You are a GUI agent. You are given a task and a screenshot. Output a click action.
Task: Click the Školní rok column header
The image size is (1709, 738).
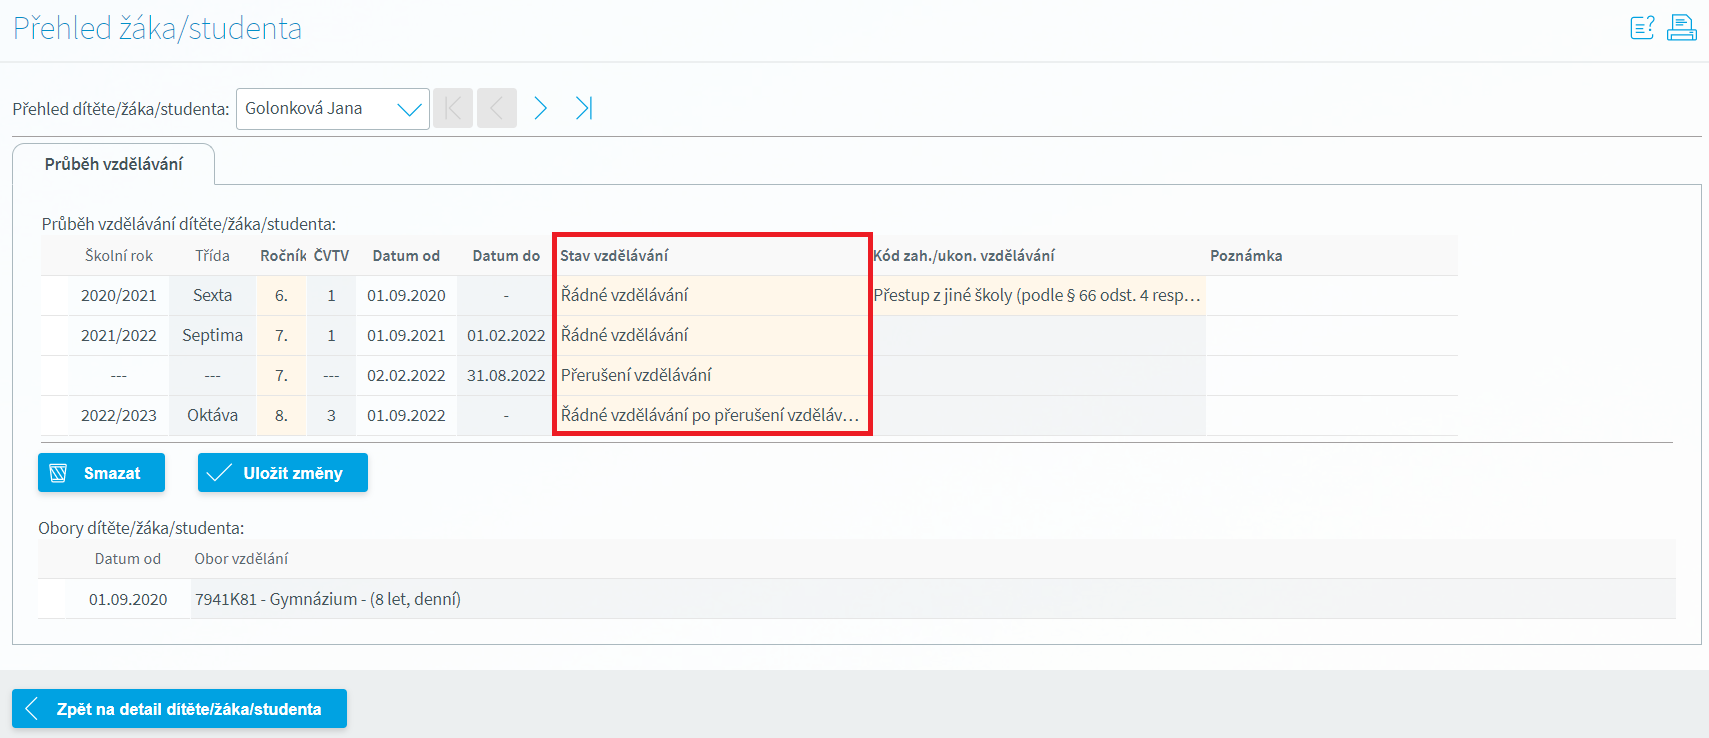pos(119,256)
